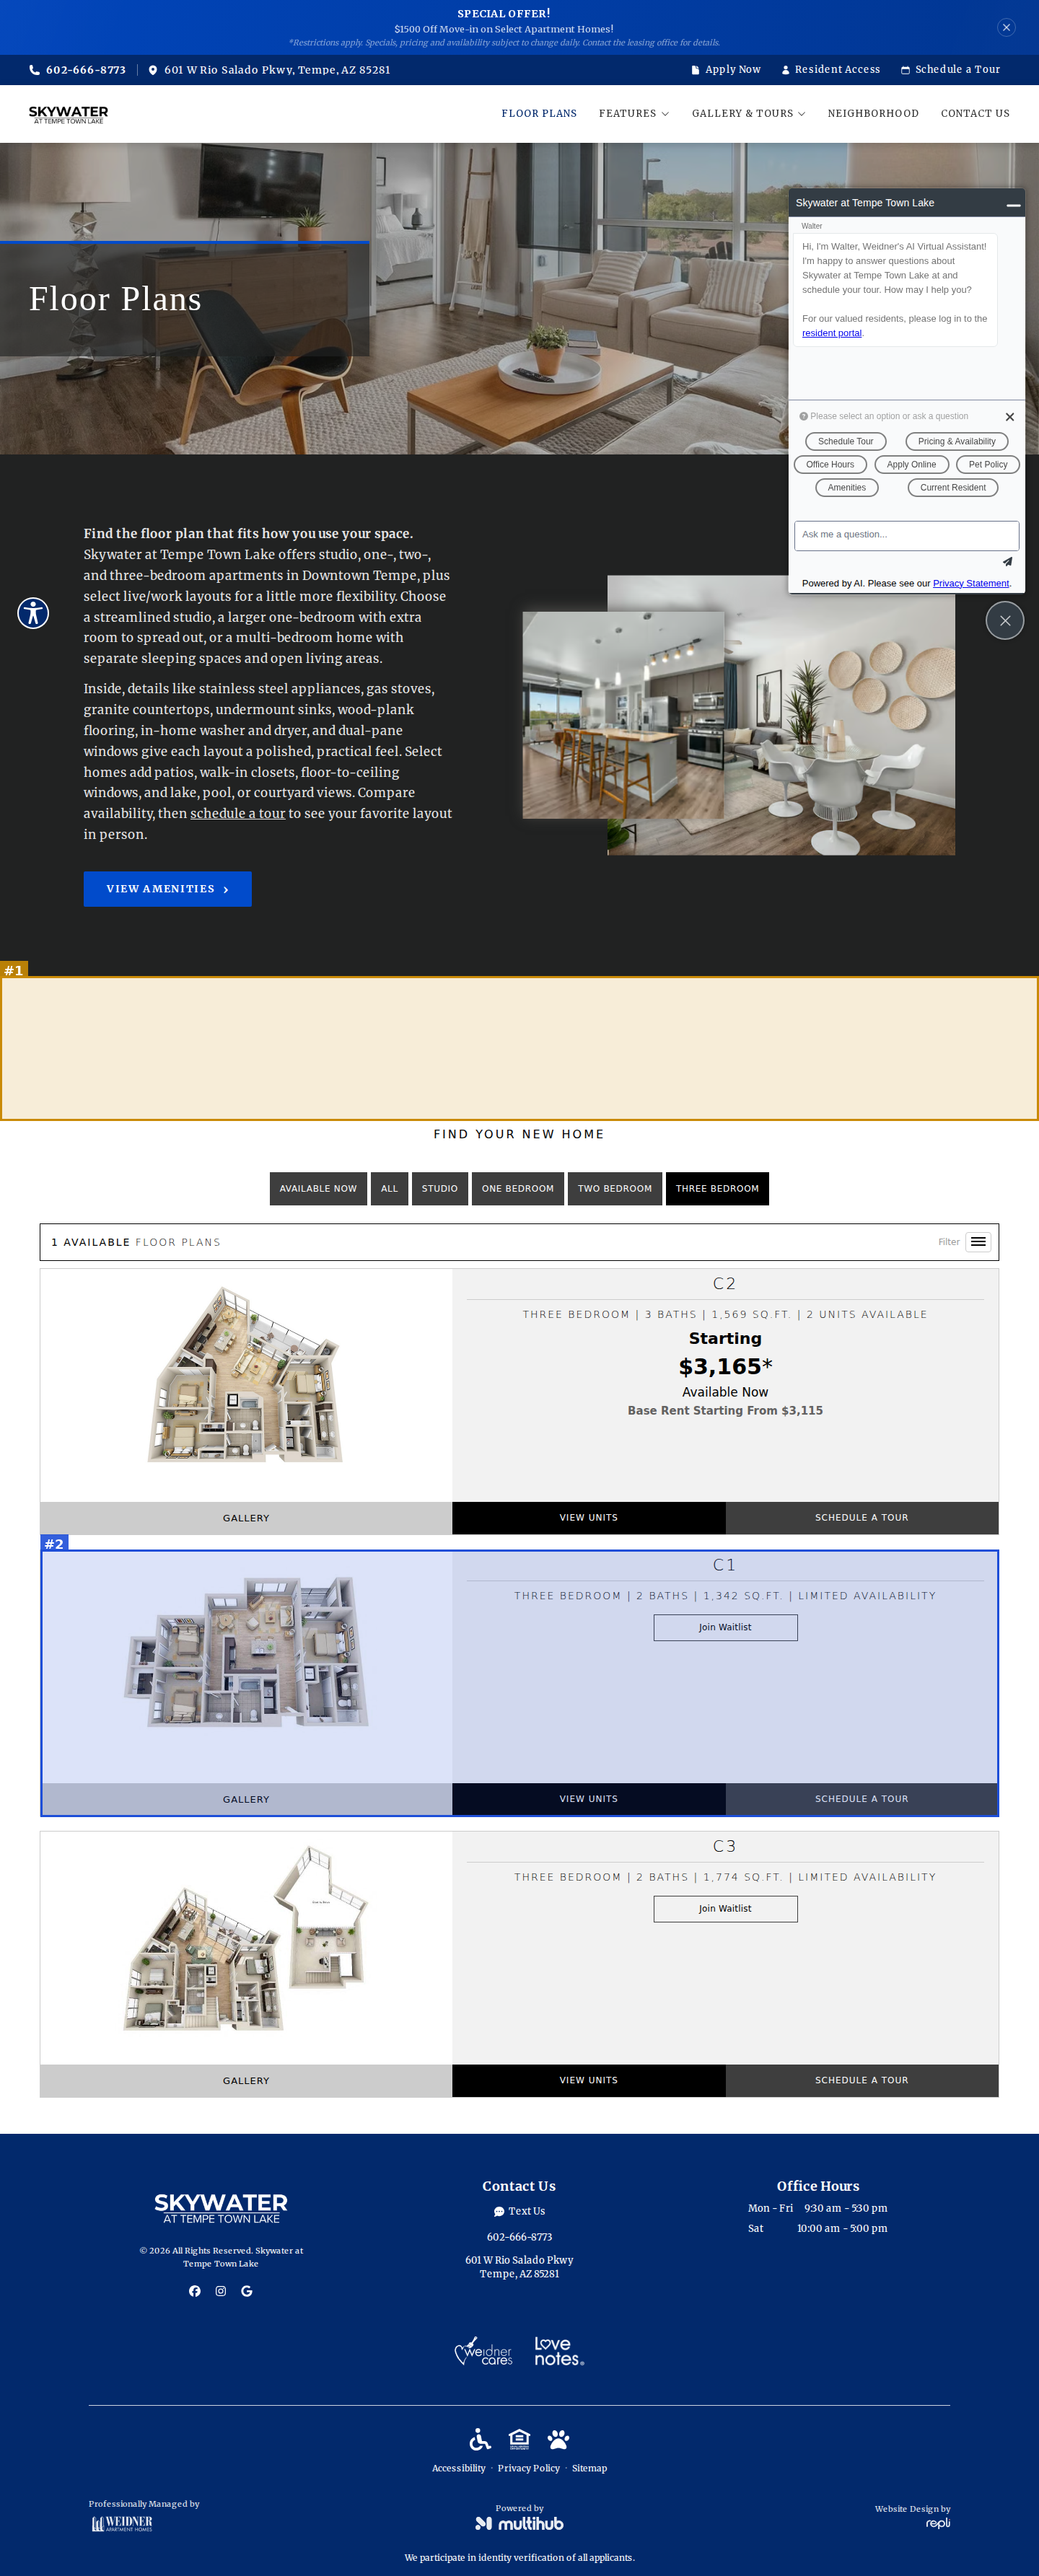View the C3 floor plan image
Viewport: 1039px width, 2576px height.
[x=246, y=1938]
